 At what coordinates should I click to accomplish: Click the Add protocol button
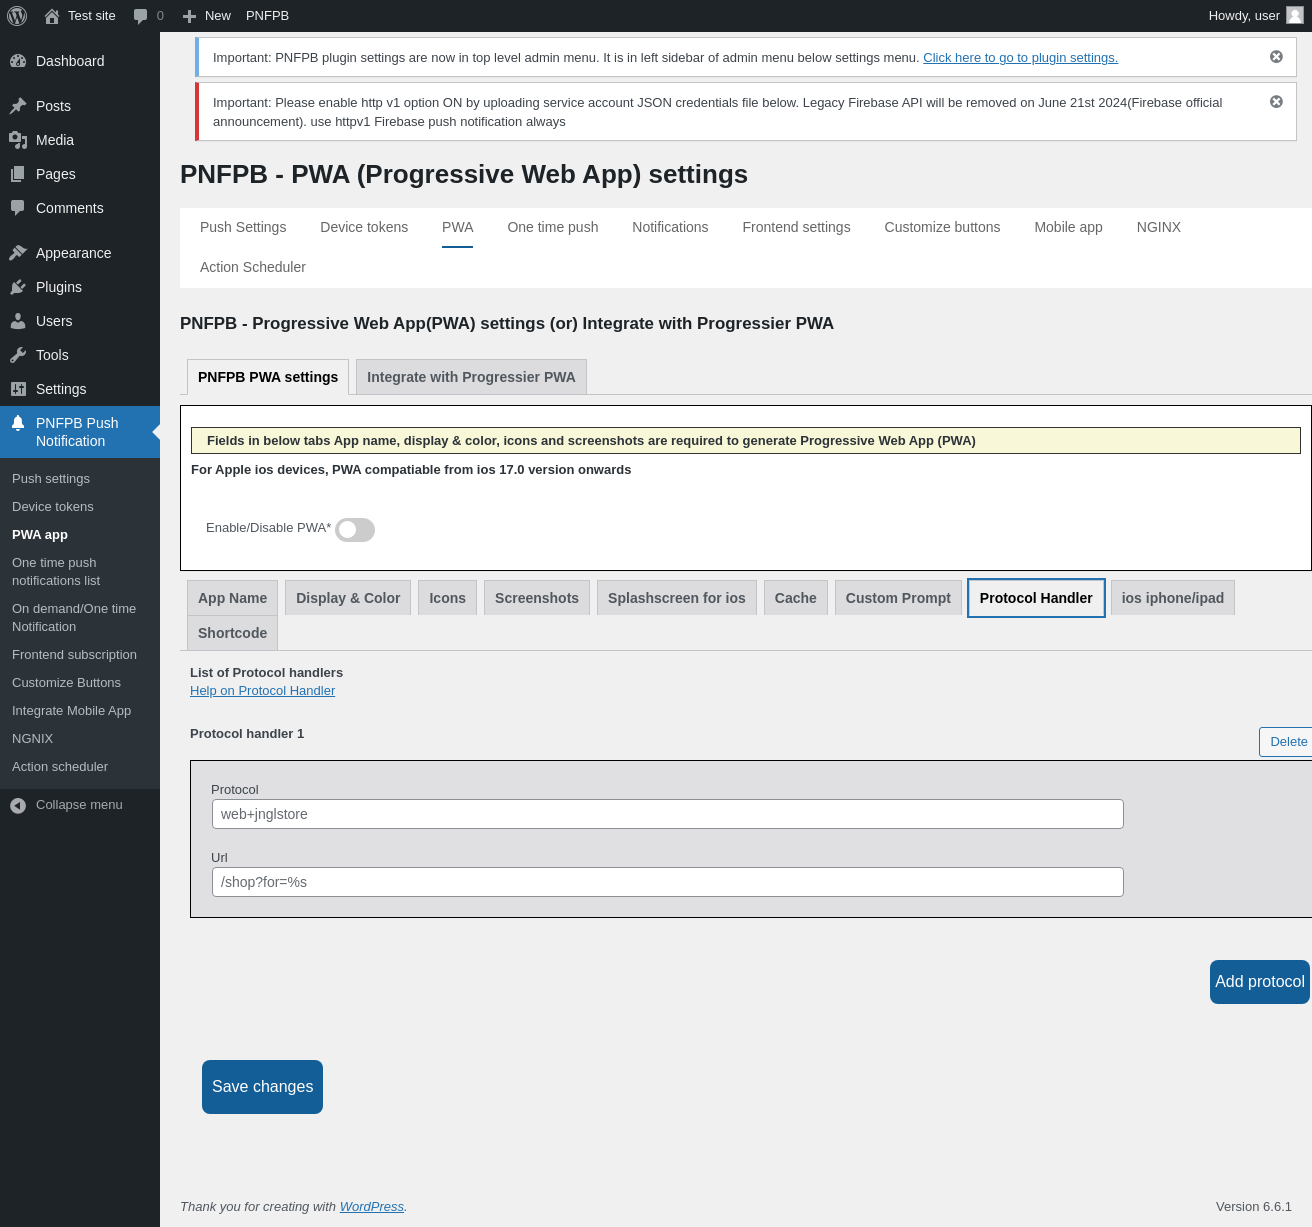click(1260, 982)
